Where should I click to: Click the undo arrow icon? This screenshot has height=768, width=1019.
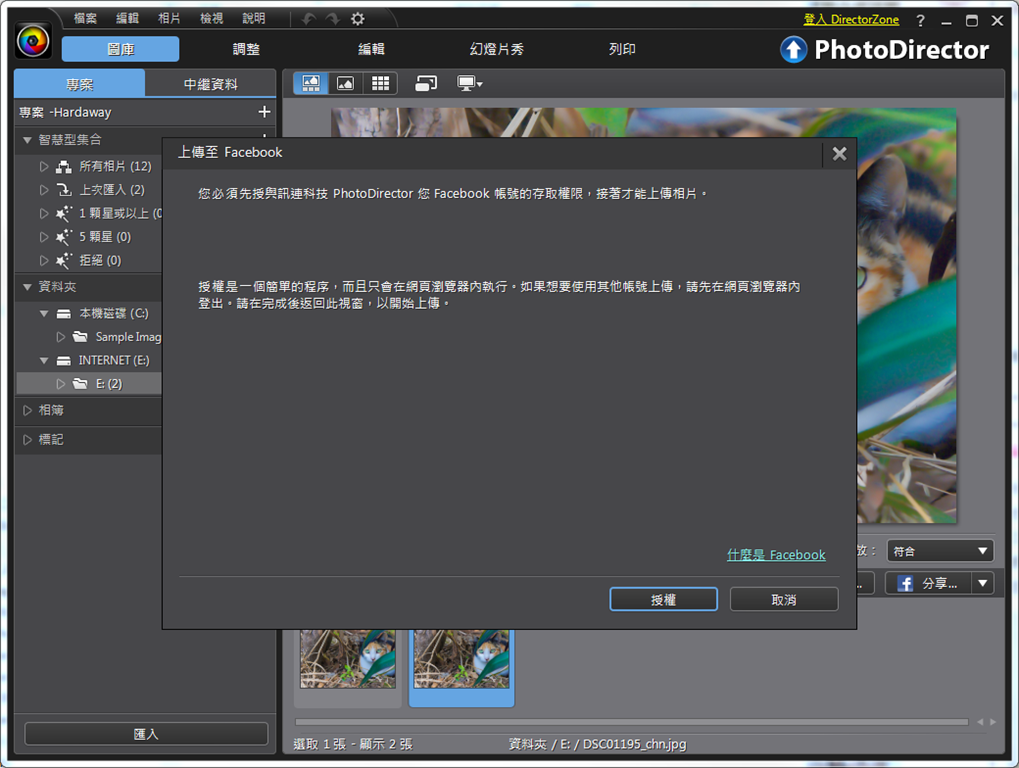coord(309,19)
